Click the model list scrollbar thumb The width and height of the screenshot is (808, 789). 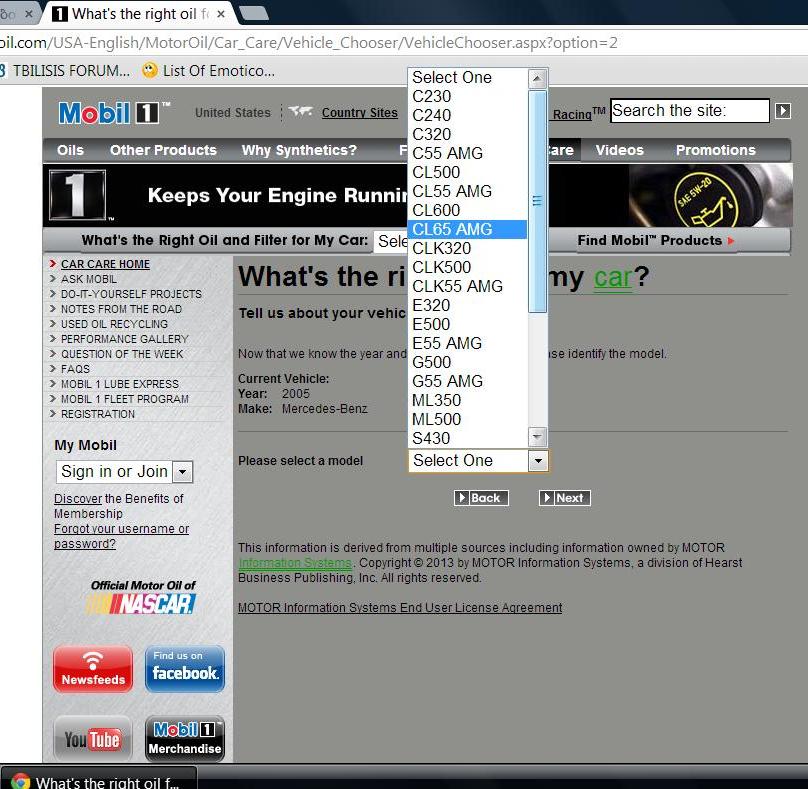click(537, 201)
